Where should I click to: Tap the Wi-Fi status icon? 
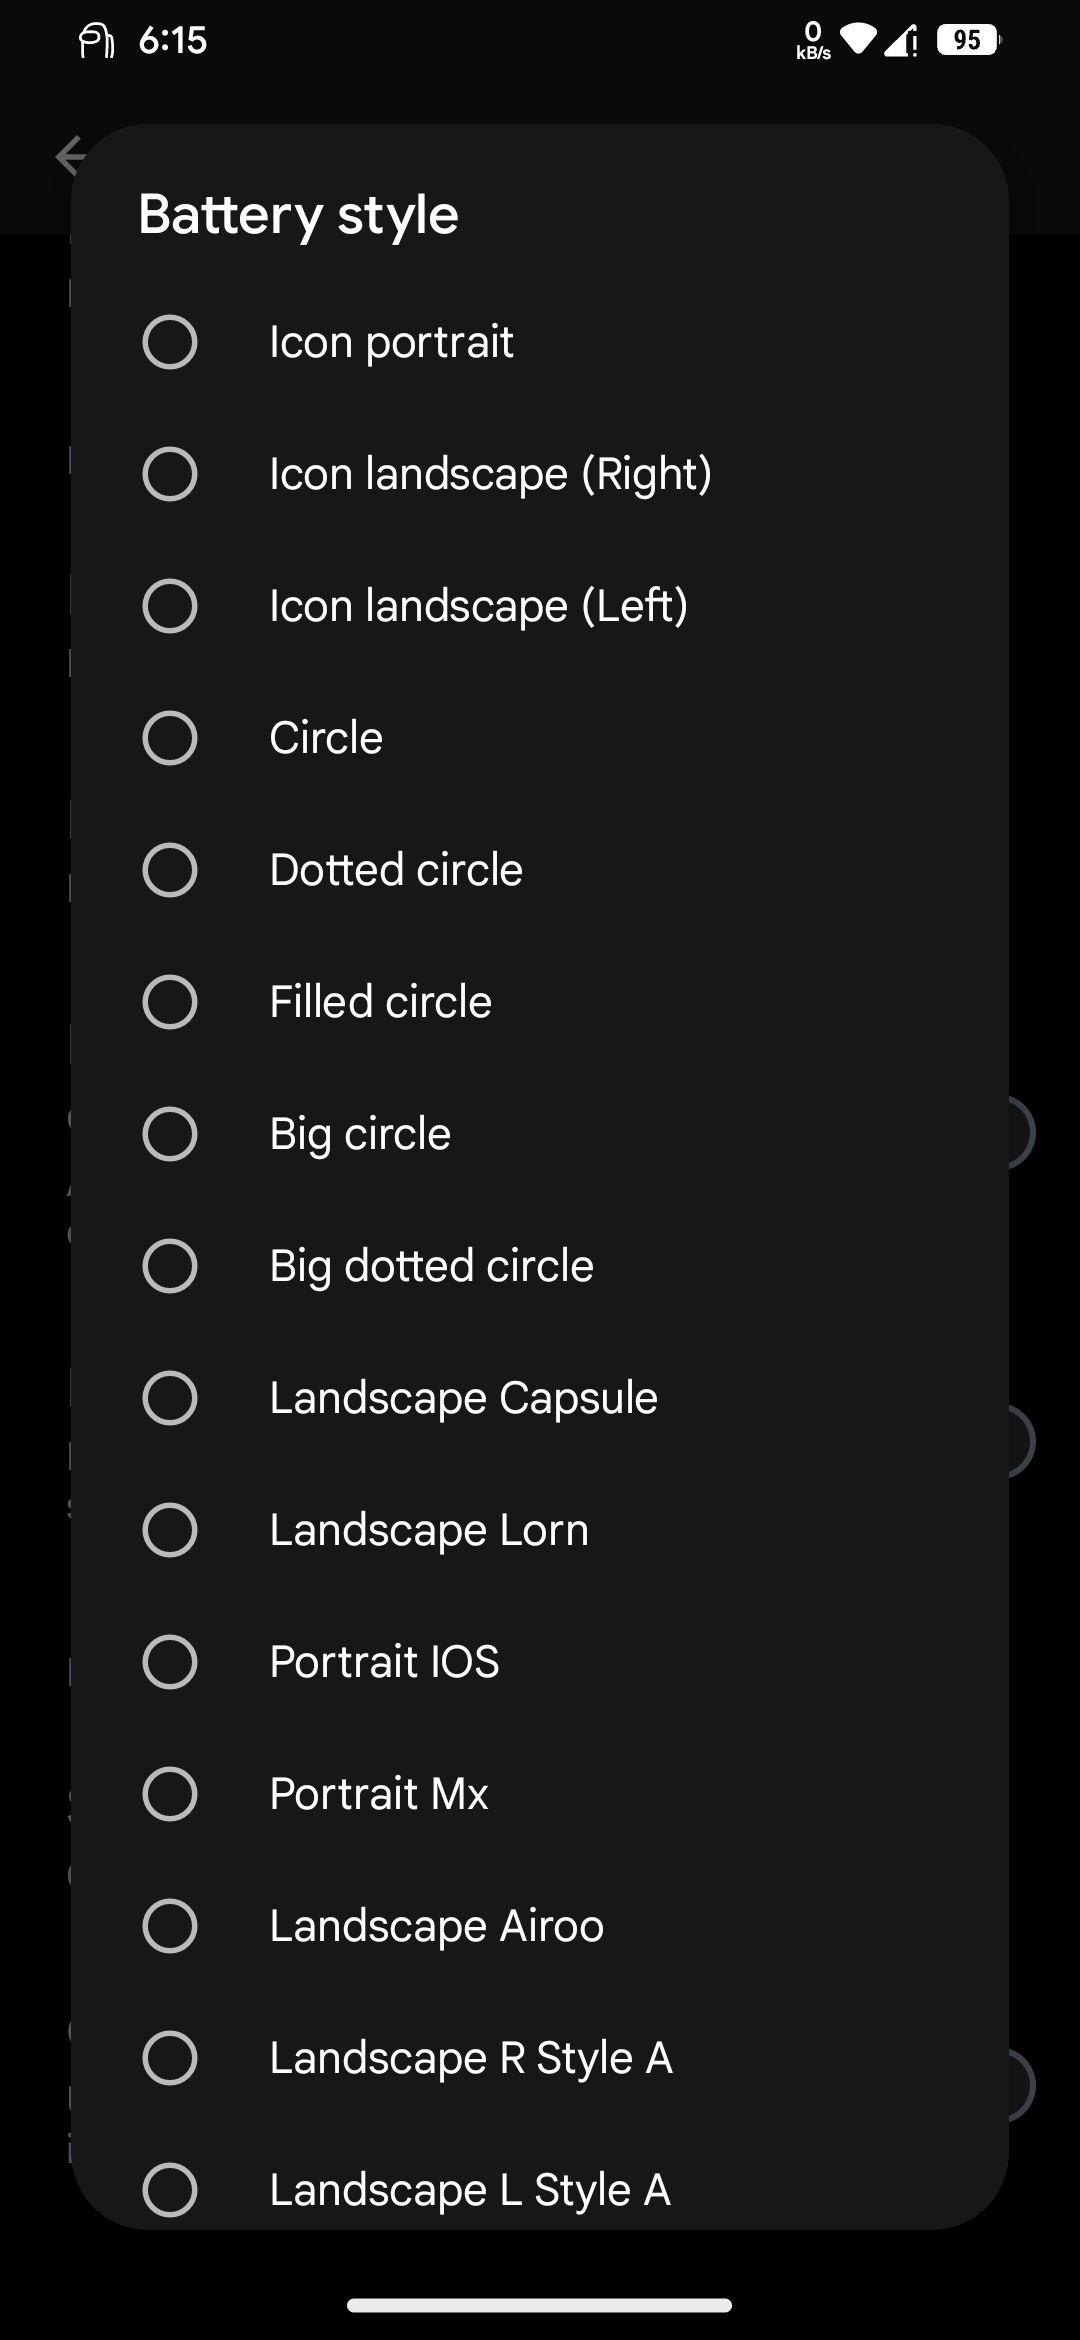click(x=858, y=40)
